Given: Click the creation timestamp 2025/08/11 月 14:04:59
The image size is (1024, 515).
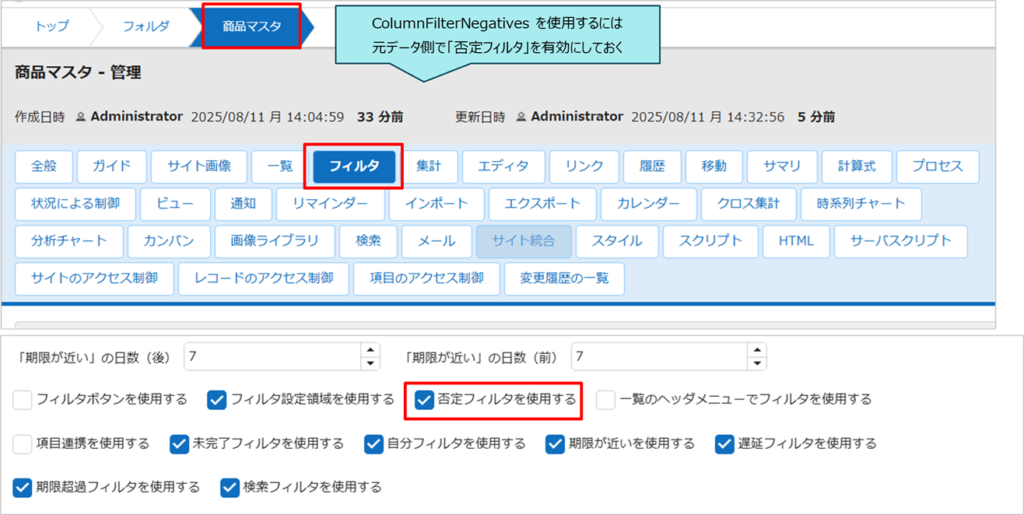Looking at the screenshot, I should 267,117.
